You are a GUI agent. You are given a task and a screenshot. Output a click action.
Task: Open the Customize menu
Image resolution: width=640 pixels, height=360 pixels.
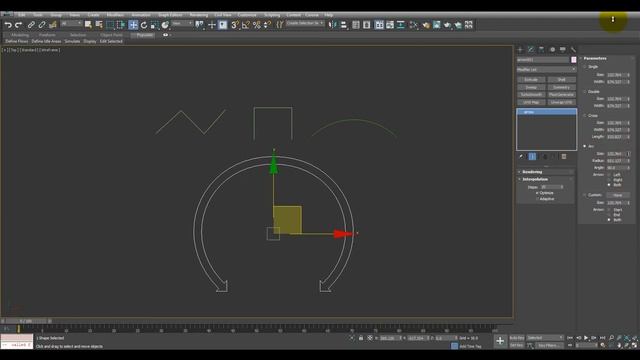click(247, 15)
